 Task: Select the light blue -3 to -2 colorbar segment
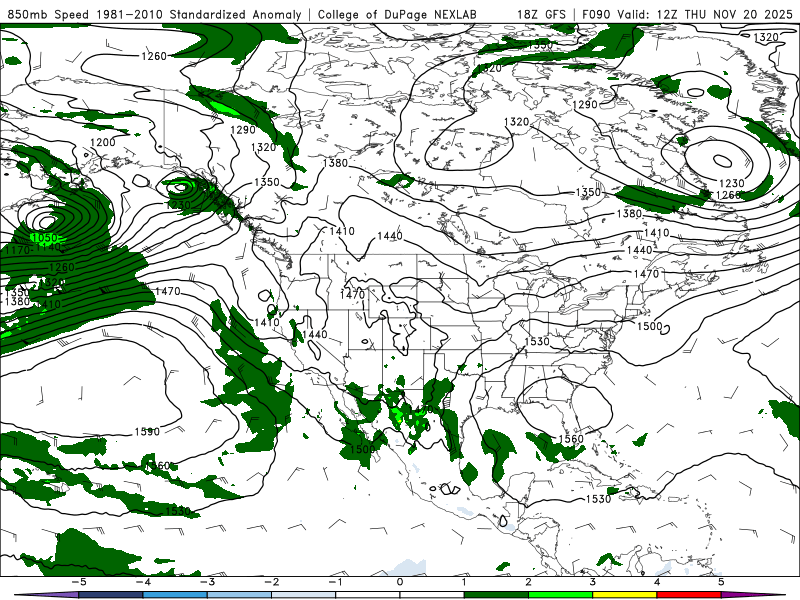pos(239,595)
